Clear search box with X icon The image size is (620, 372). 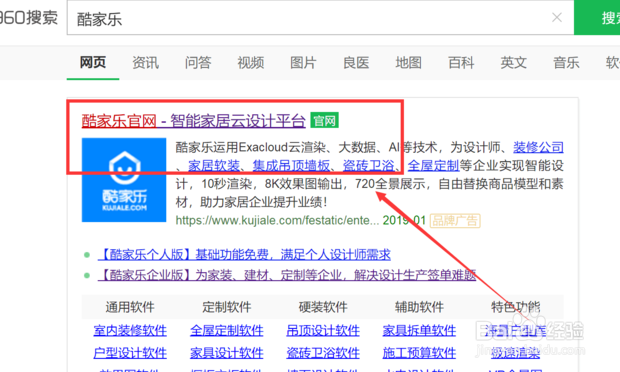557,17
